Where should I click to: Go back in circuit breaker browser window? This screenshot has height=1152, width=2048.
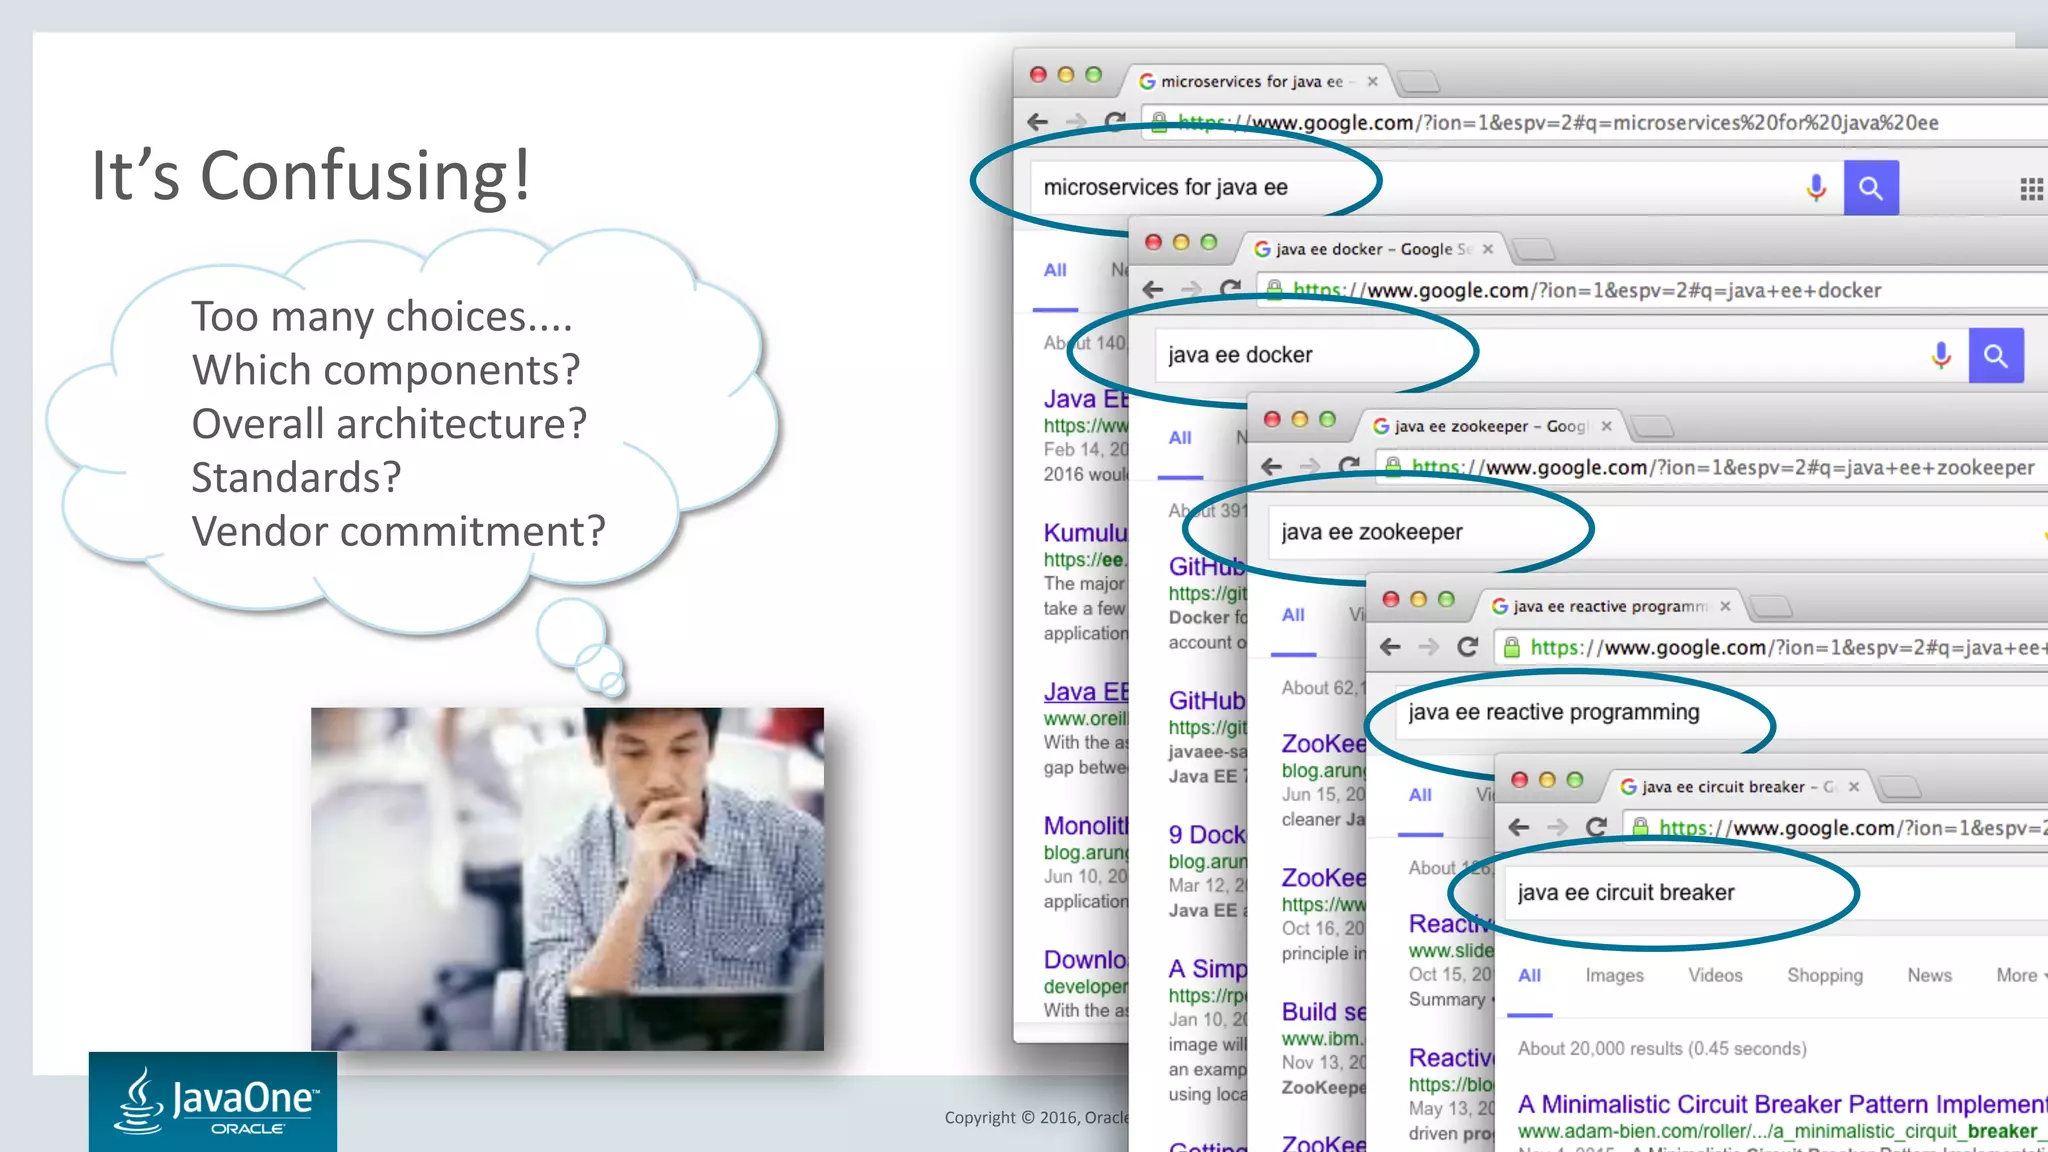coord(1519,827)
